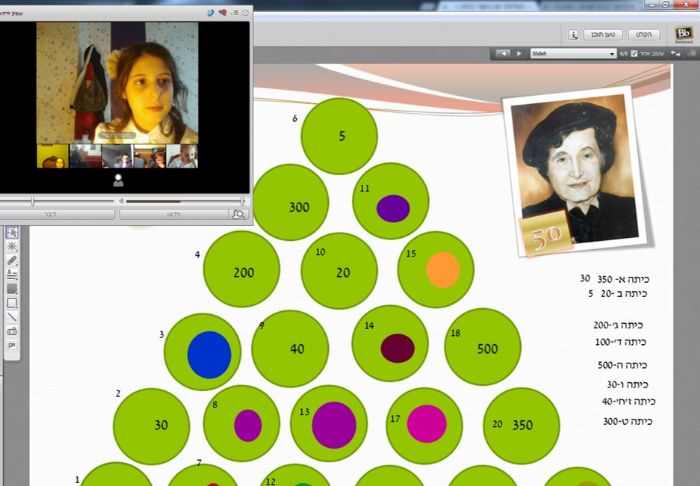Choose the filled rectangle tool

pyautogui.click(x=12, y=289)
